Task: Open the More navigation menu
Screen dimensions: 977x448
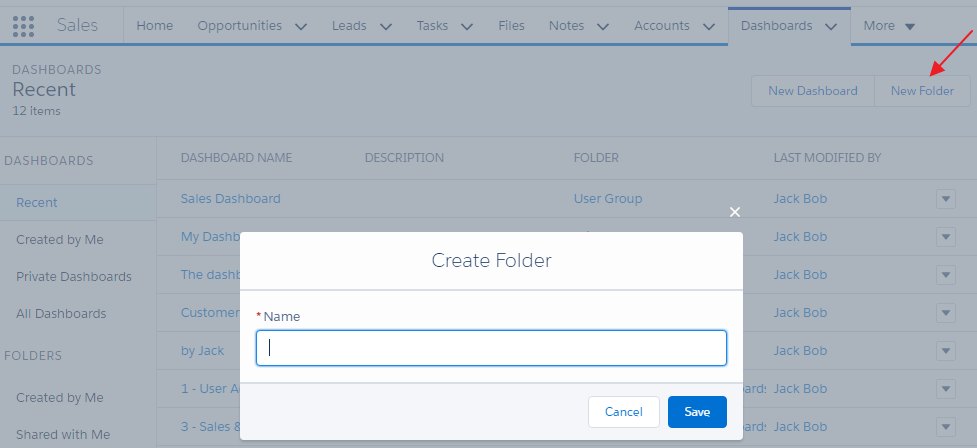Action: coord(889,26)
